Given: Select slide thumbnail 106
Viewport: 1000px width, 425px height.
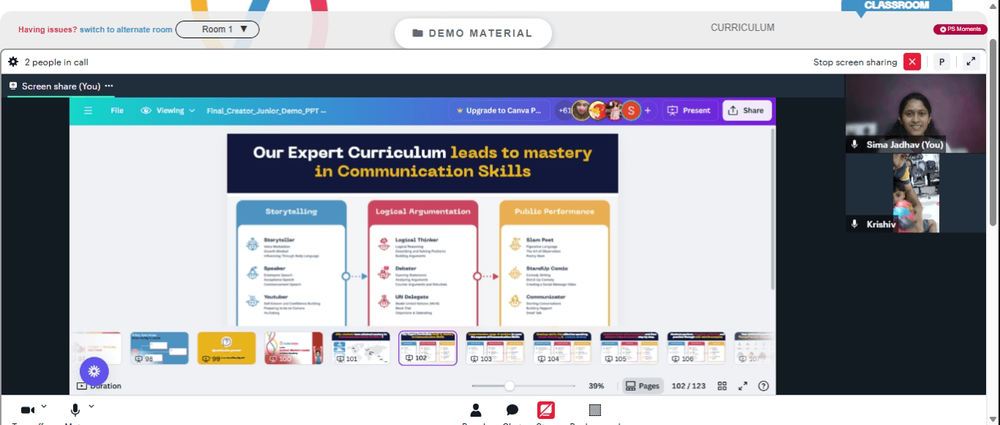Looking at the screenshot, I should pos(696,348).
